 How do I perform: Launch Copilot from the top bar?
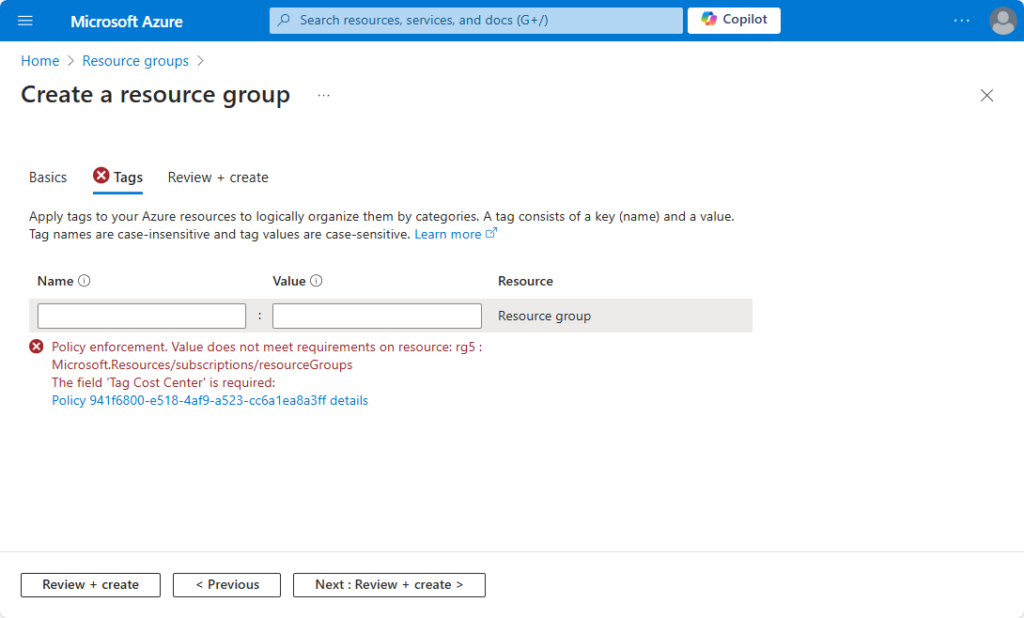733,20
